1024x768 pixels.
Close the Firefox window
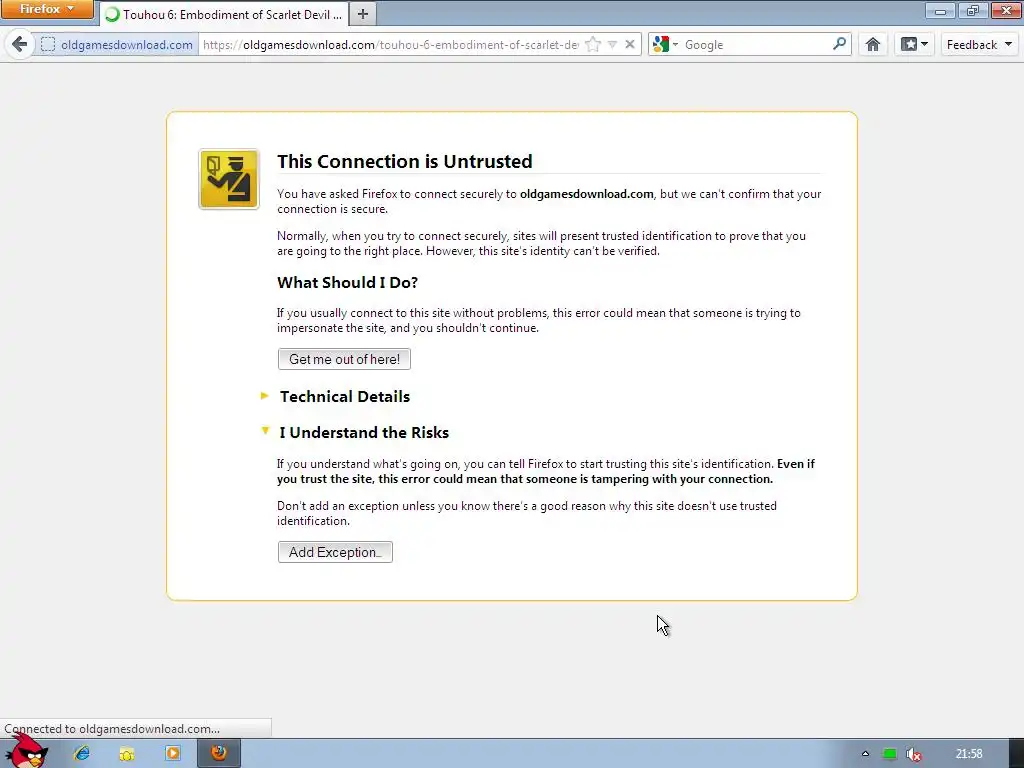1006,10
